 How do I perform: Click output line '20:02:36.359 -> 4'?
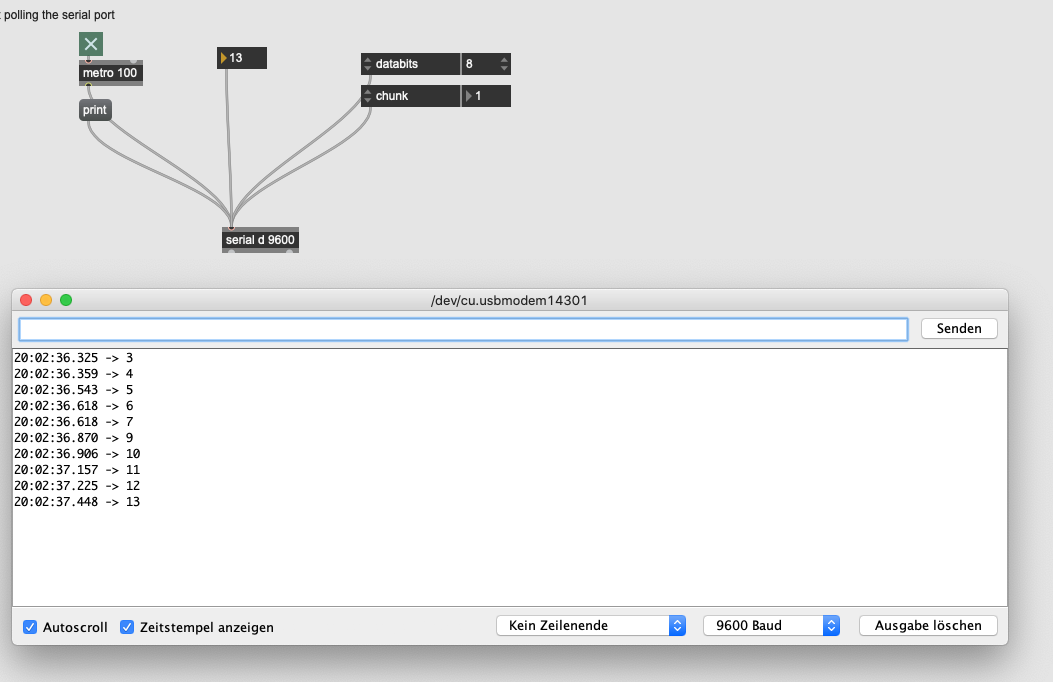pyautogui.click(x=74, y=374)
